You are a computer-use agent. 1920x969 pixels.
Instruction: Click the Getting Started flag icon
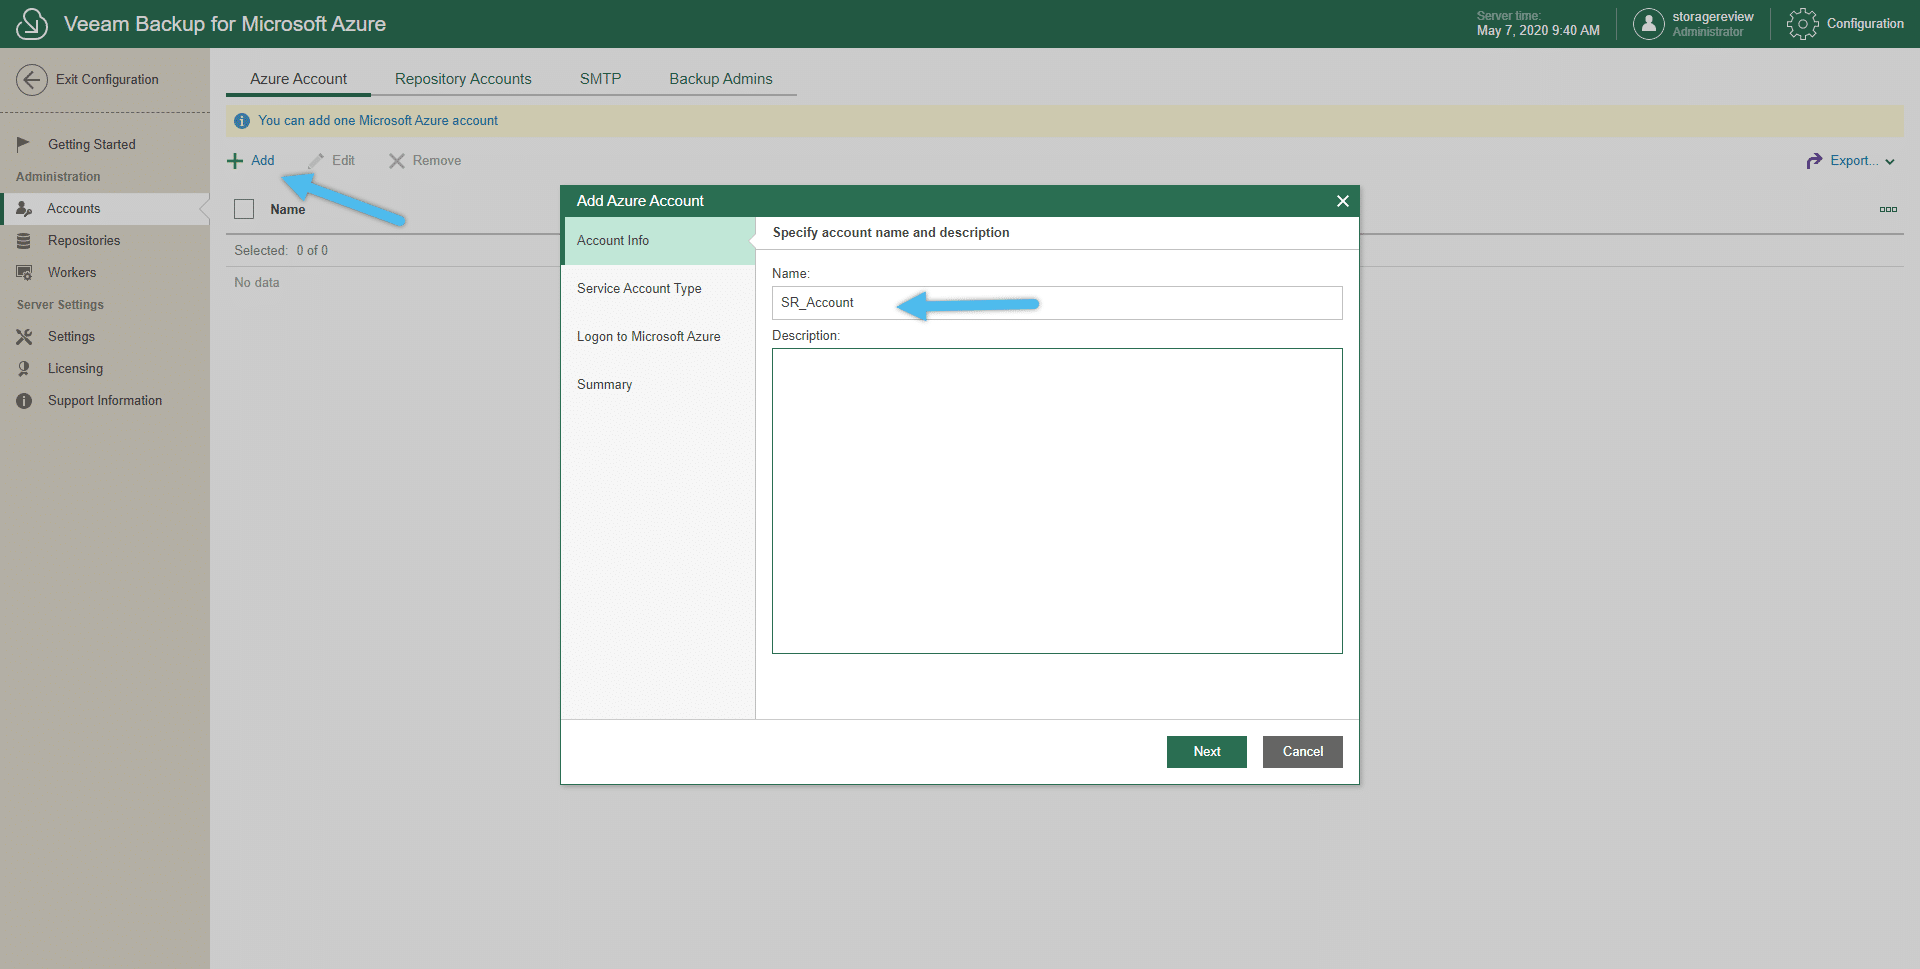(x=24, y=144)
